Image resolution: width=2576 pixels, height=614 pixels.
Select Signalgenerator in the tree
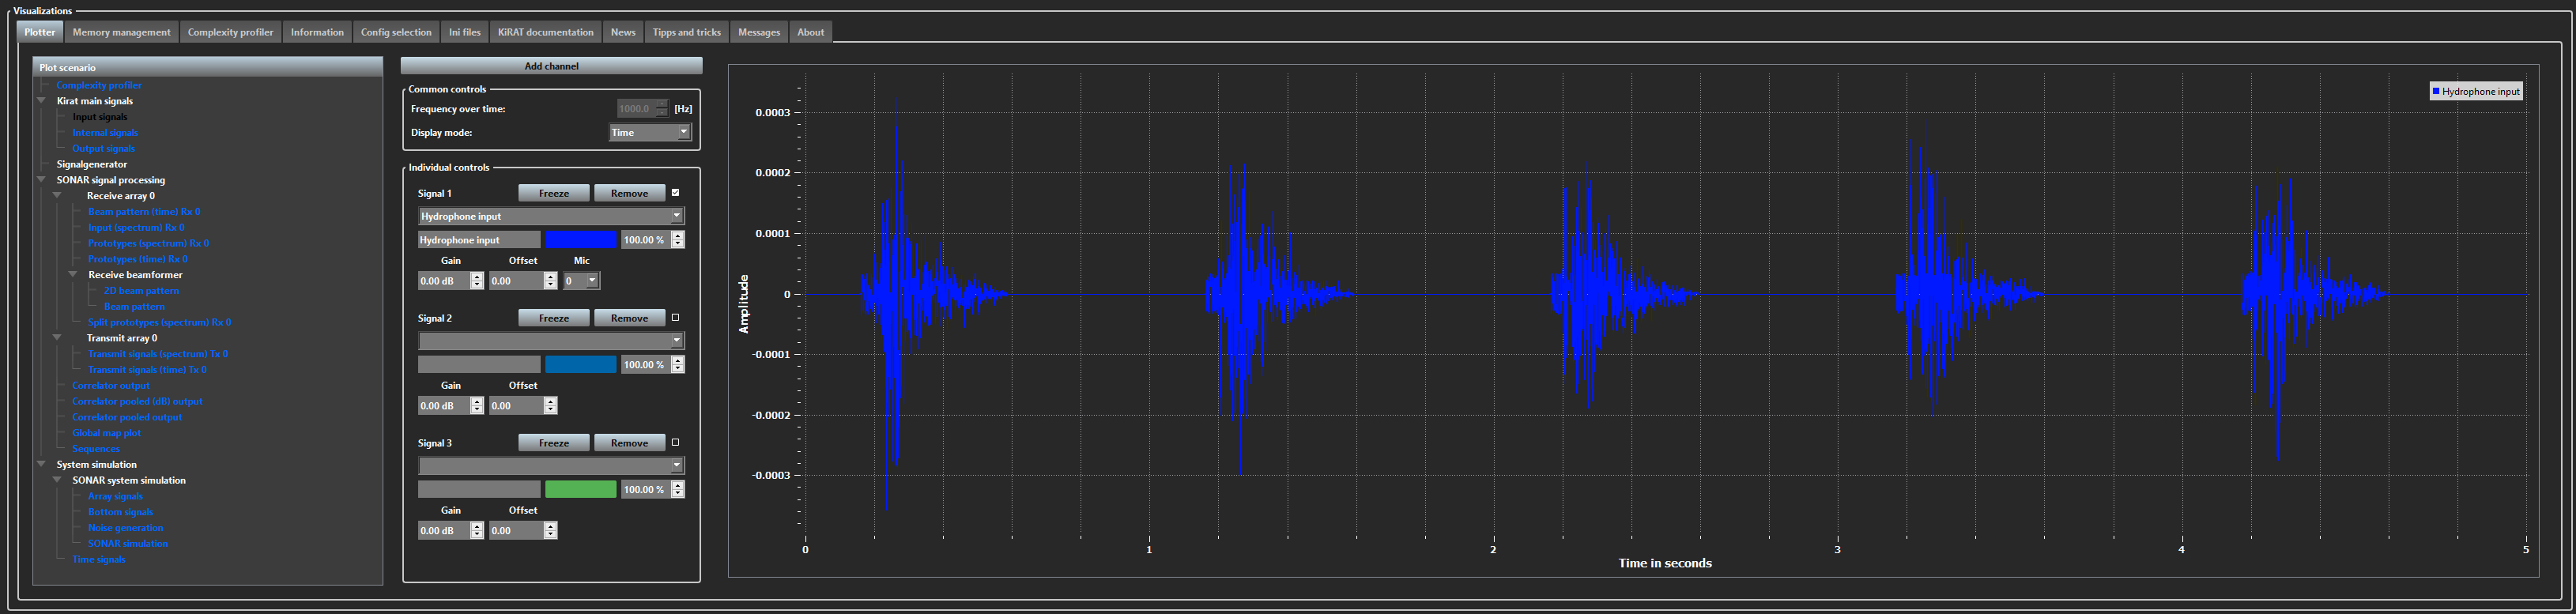(x=92, y=164)
